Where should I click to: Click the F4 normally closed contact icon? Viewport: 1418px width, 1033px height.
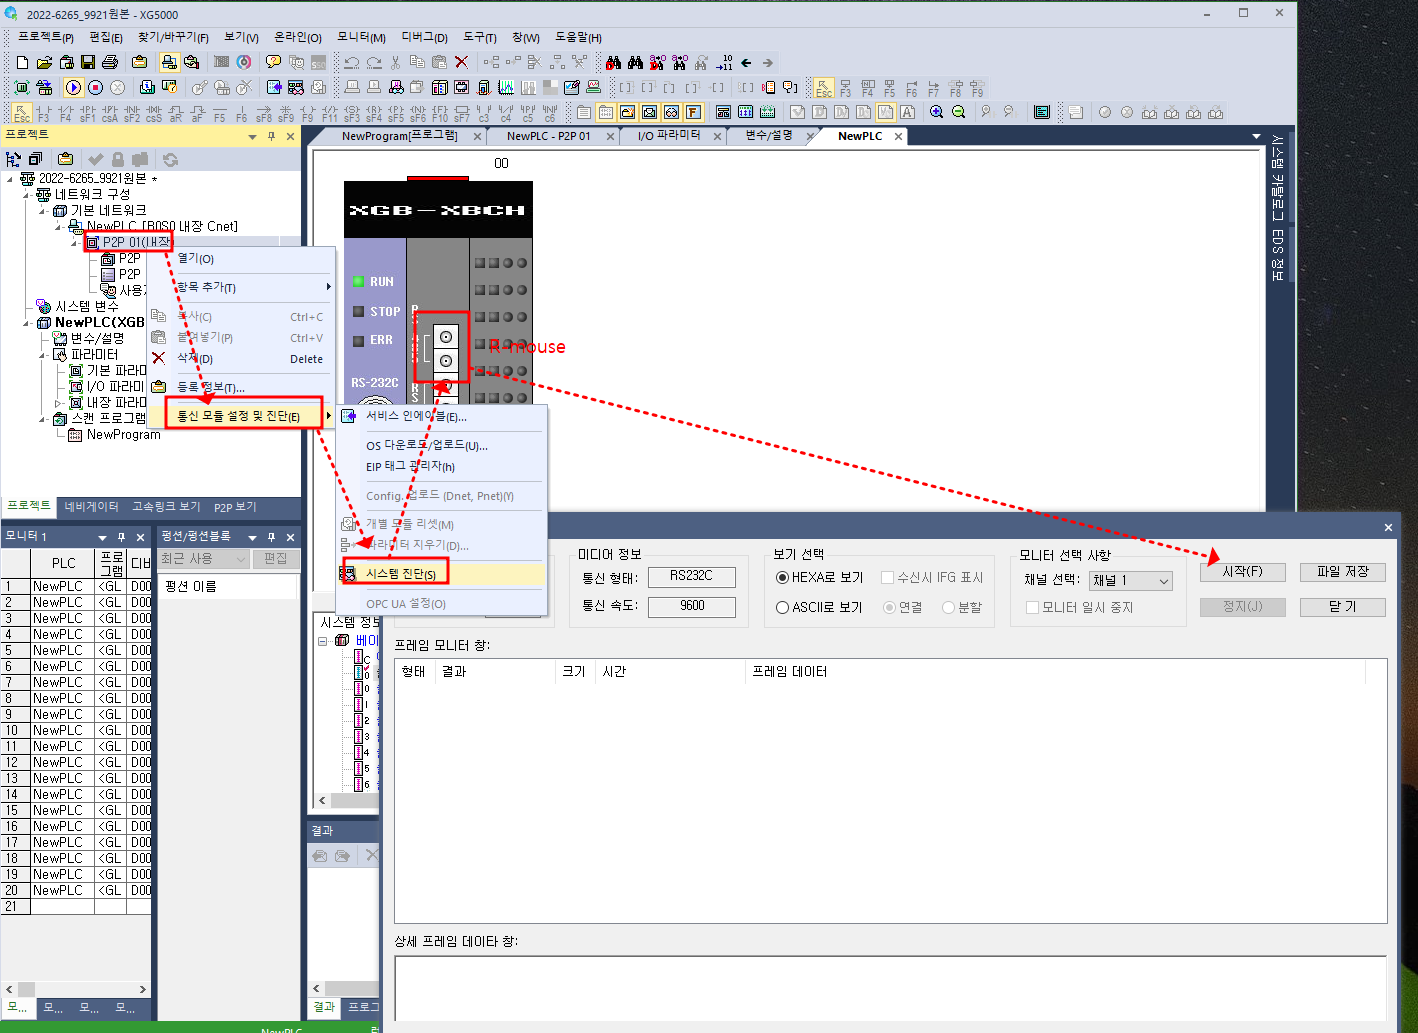coord(66,113)
